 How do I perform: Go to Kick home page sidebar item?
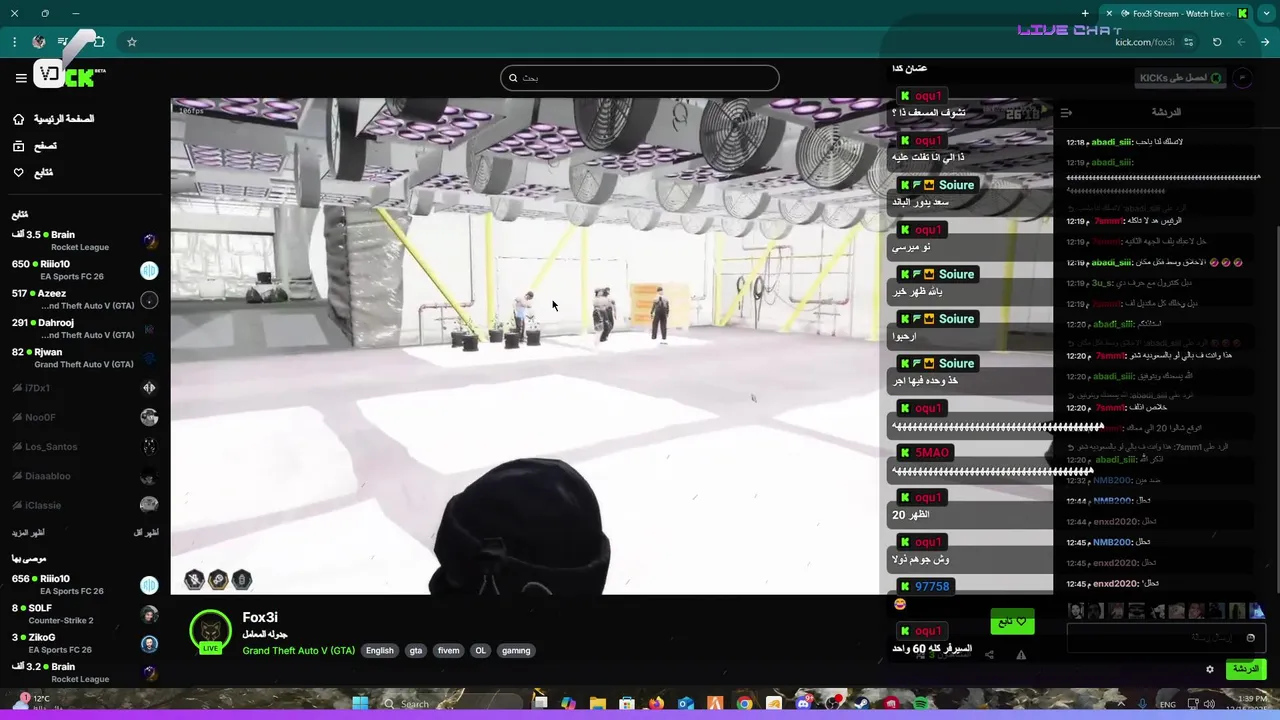(54, 119)
